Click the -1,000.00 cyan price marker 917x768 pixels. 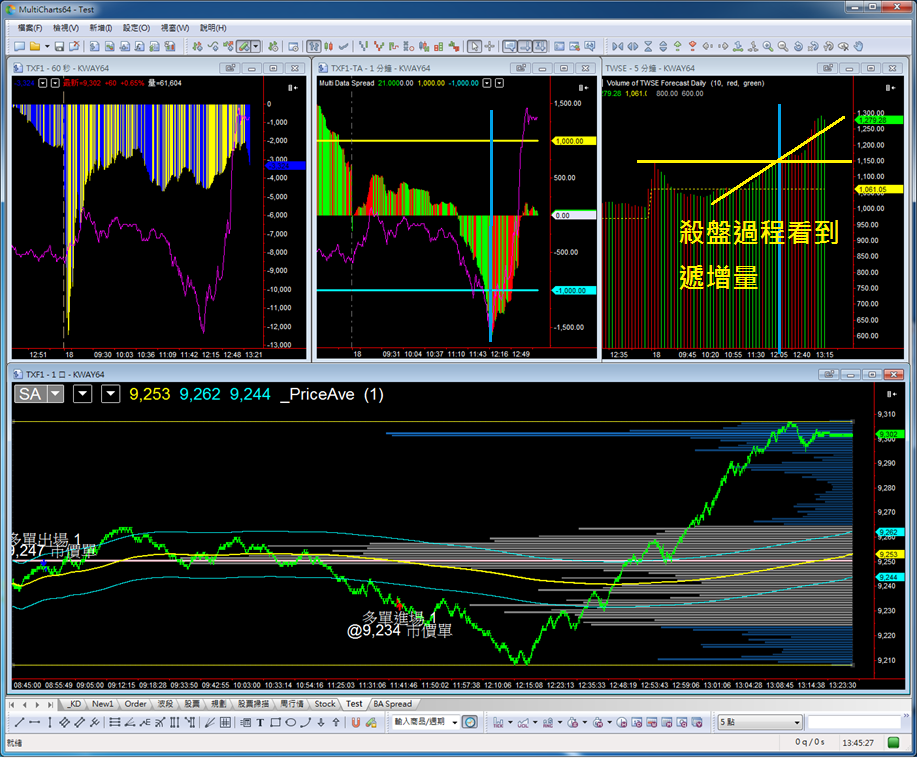pos(574,290)
